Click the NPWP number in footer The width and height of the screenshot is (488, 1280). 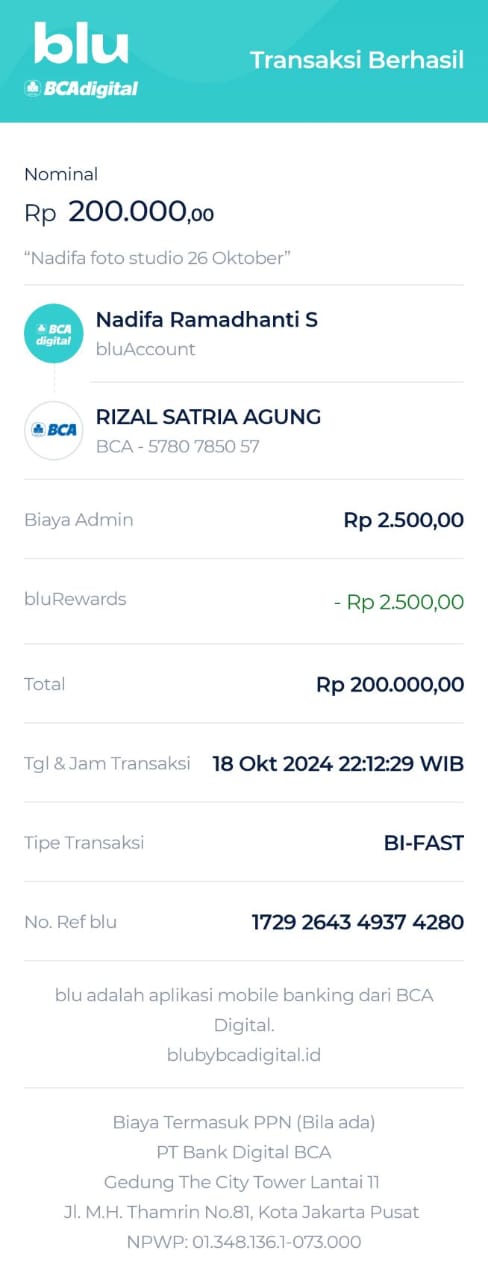[x=244, y=1242]
